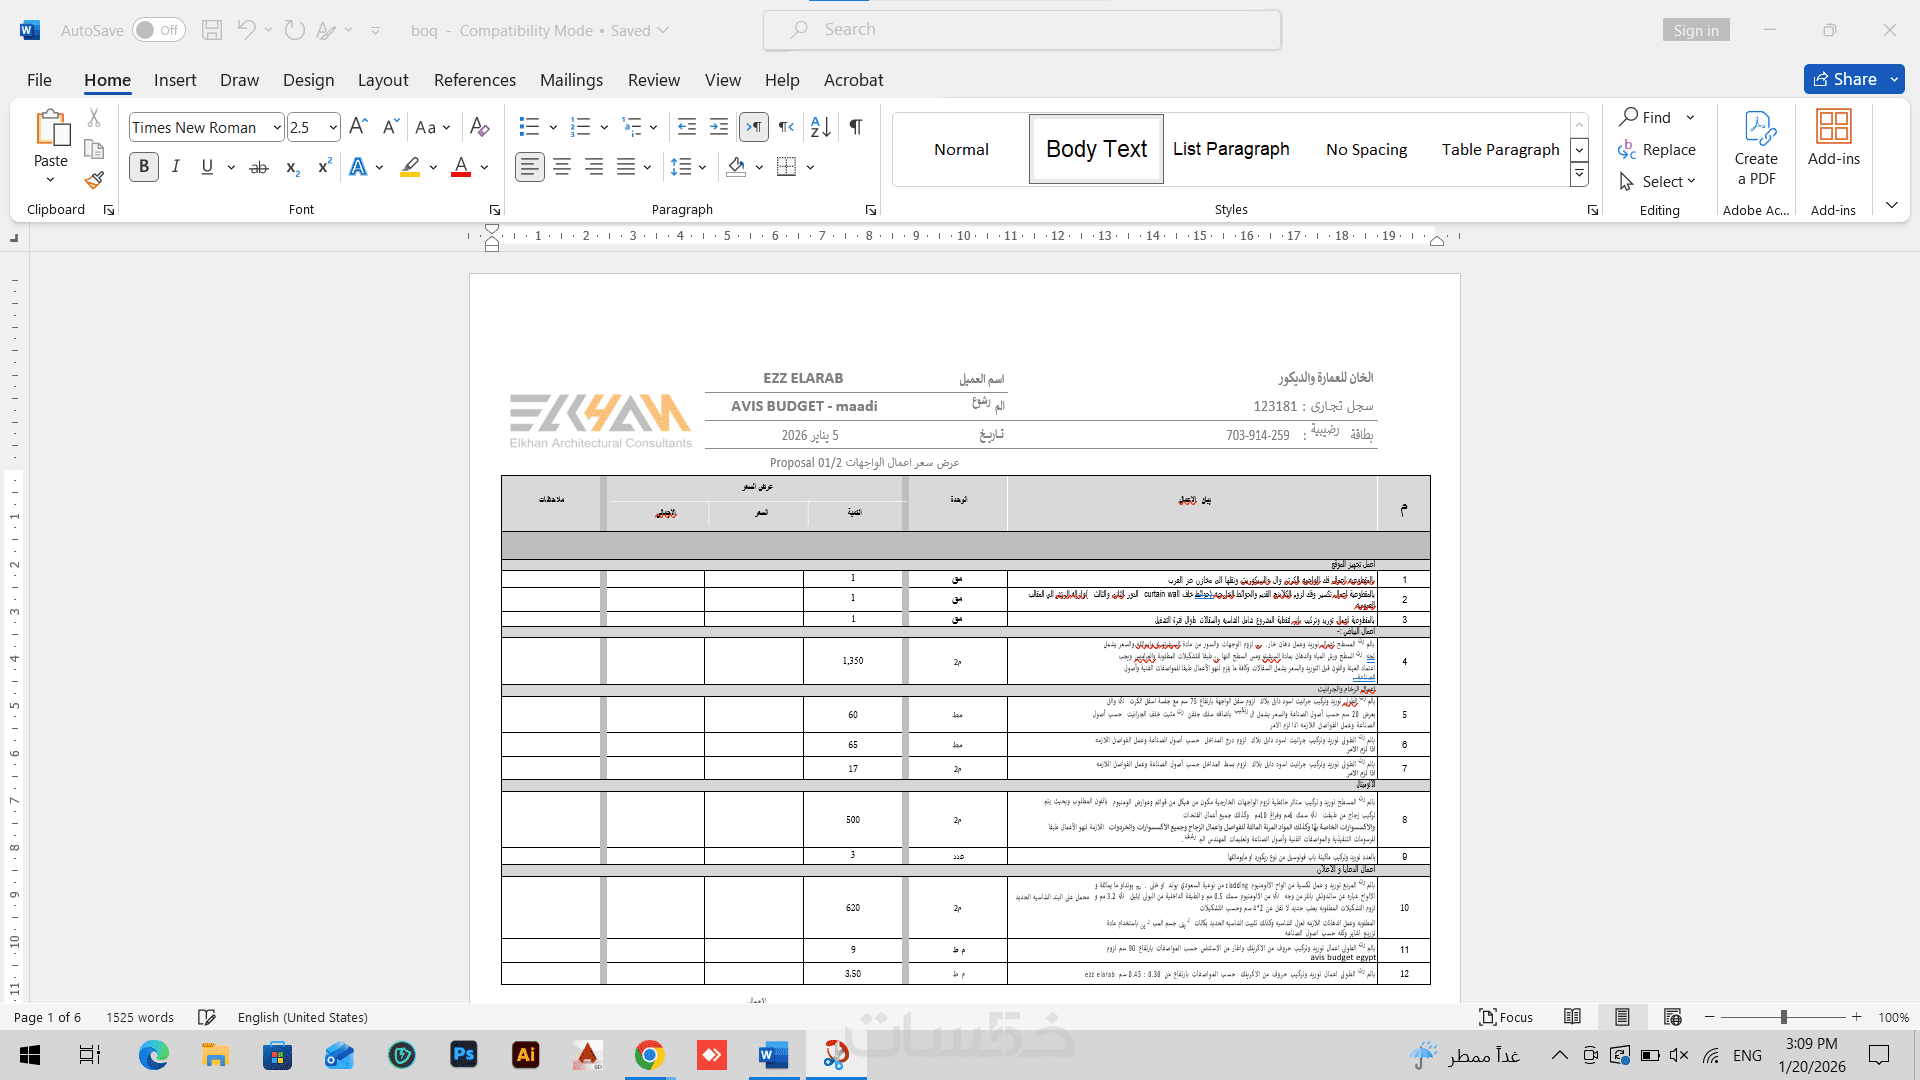
Task: Toggle Bold formatting button
Action: 144,167
